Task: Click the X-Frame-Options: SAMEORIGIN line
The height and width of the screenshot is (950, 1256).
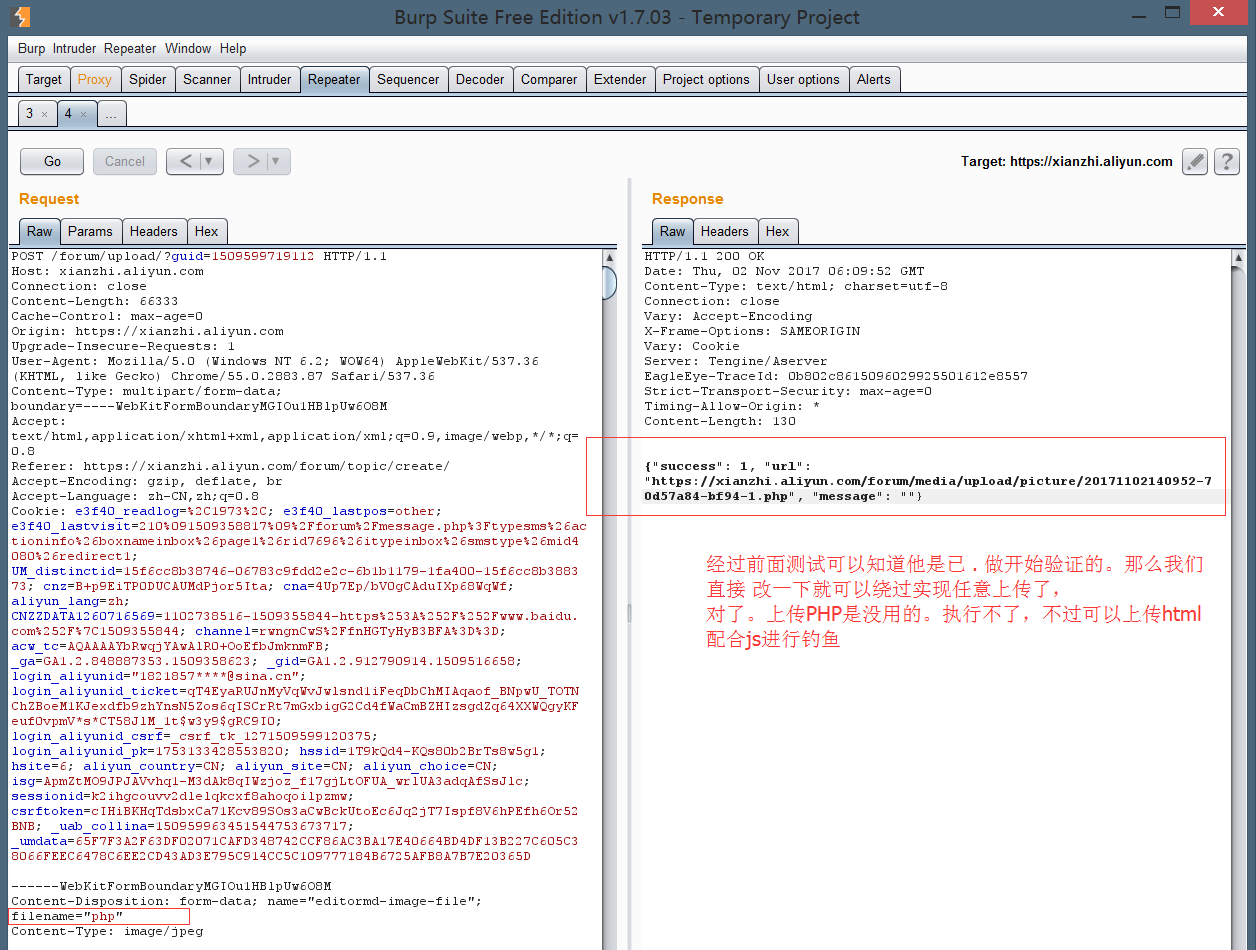Action: pos(752,331)
